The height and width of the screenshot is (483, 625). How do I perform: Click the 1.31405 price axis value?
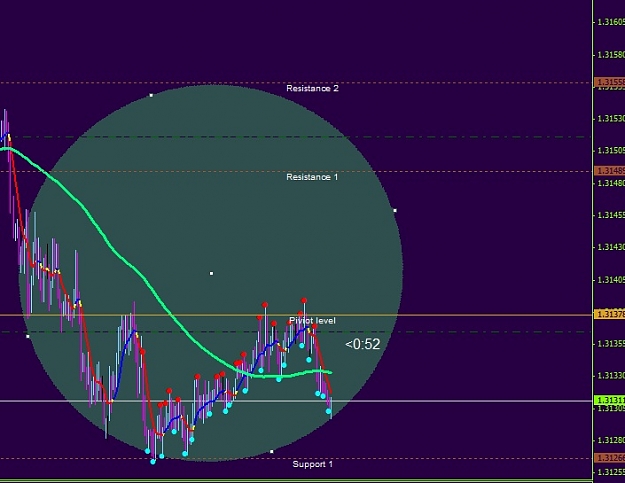point(611,280)
